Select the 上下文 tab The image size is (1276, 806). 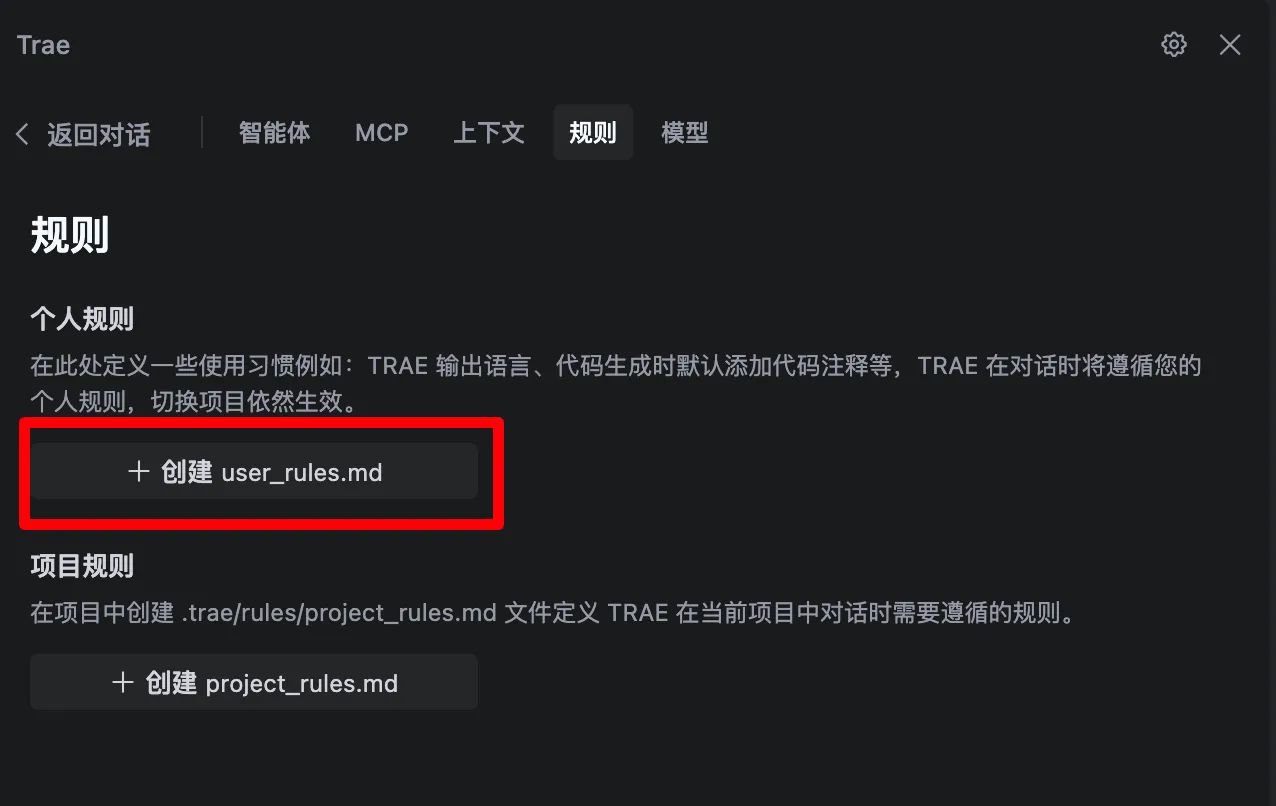(x=488, y=132)
